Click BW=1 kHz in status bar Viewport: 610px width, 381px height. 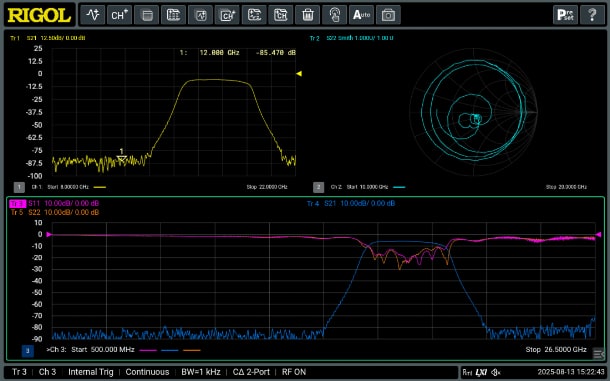[x=201, y=372]
